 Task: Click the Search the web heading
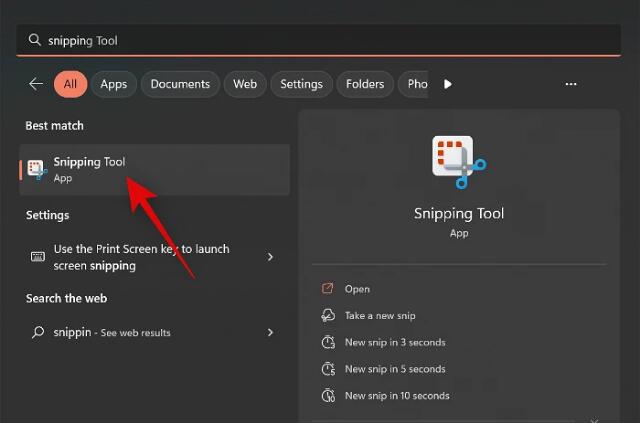66,298
